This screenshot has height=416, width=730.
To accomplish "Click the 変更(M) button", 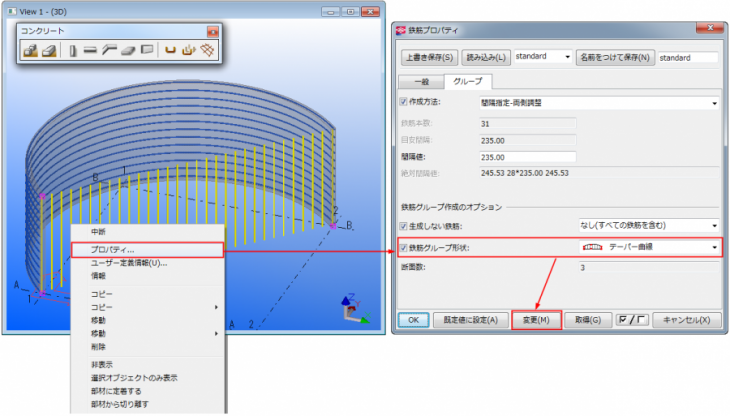I will [x=536, y=320].
